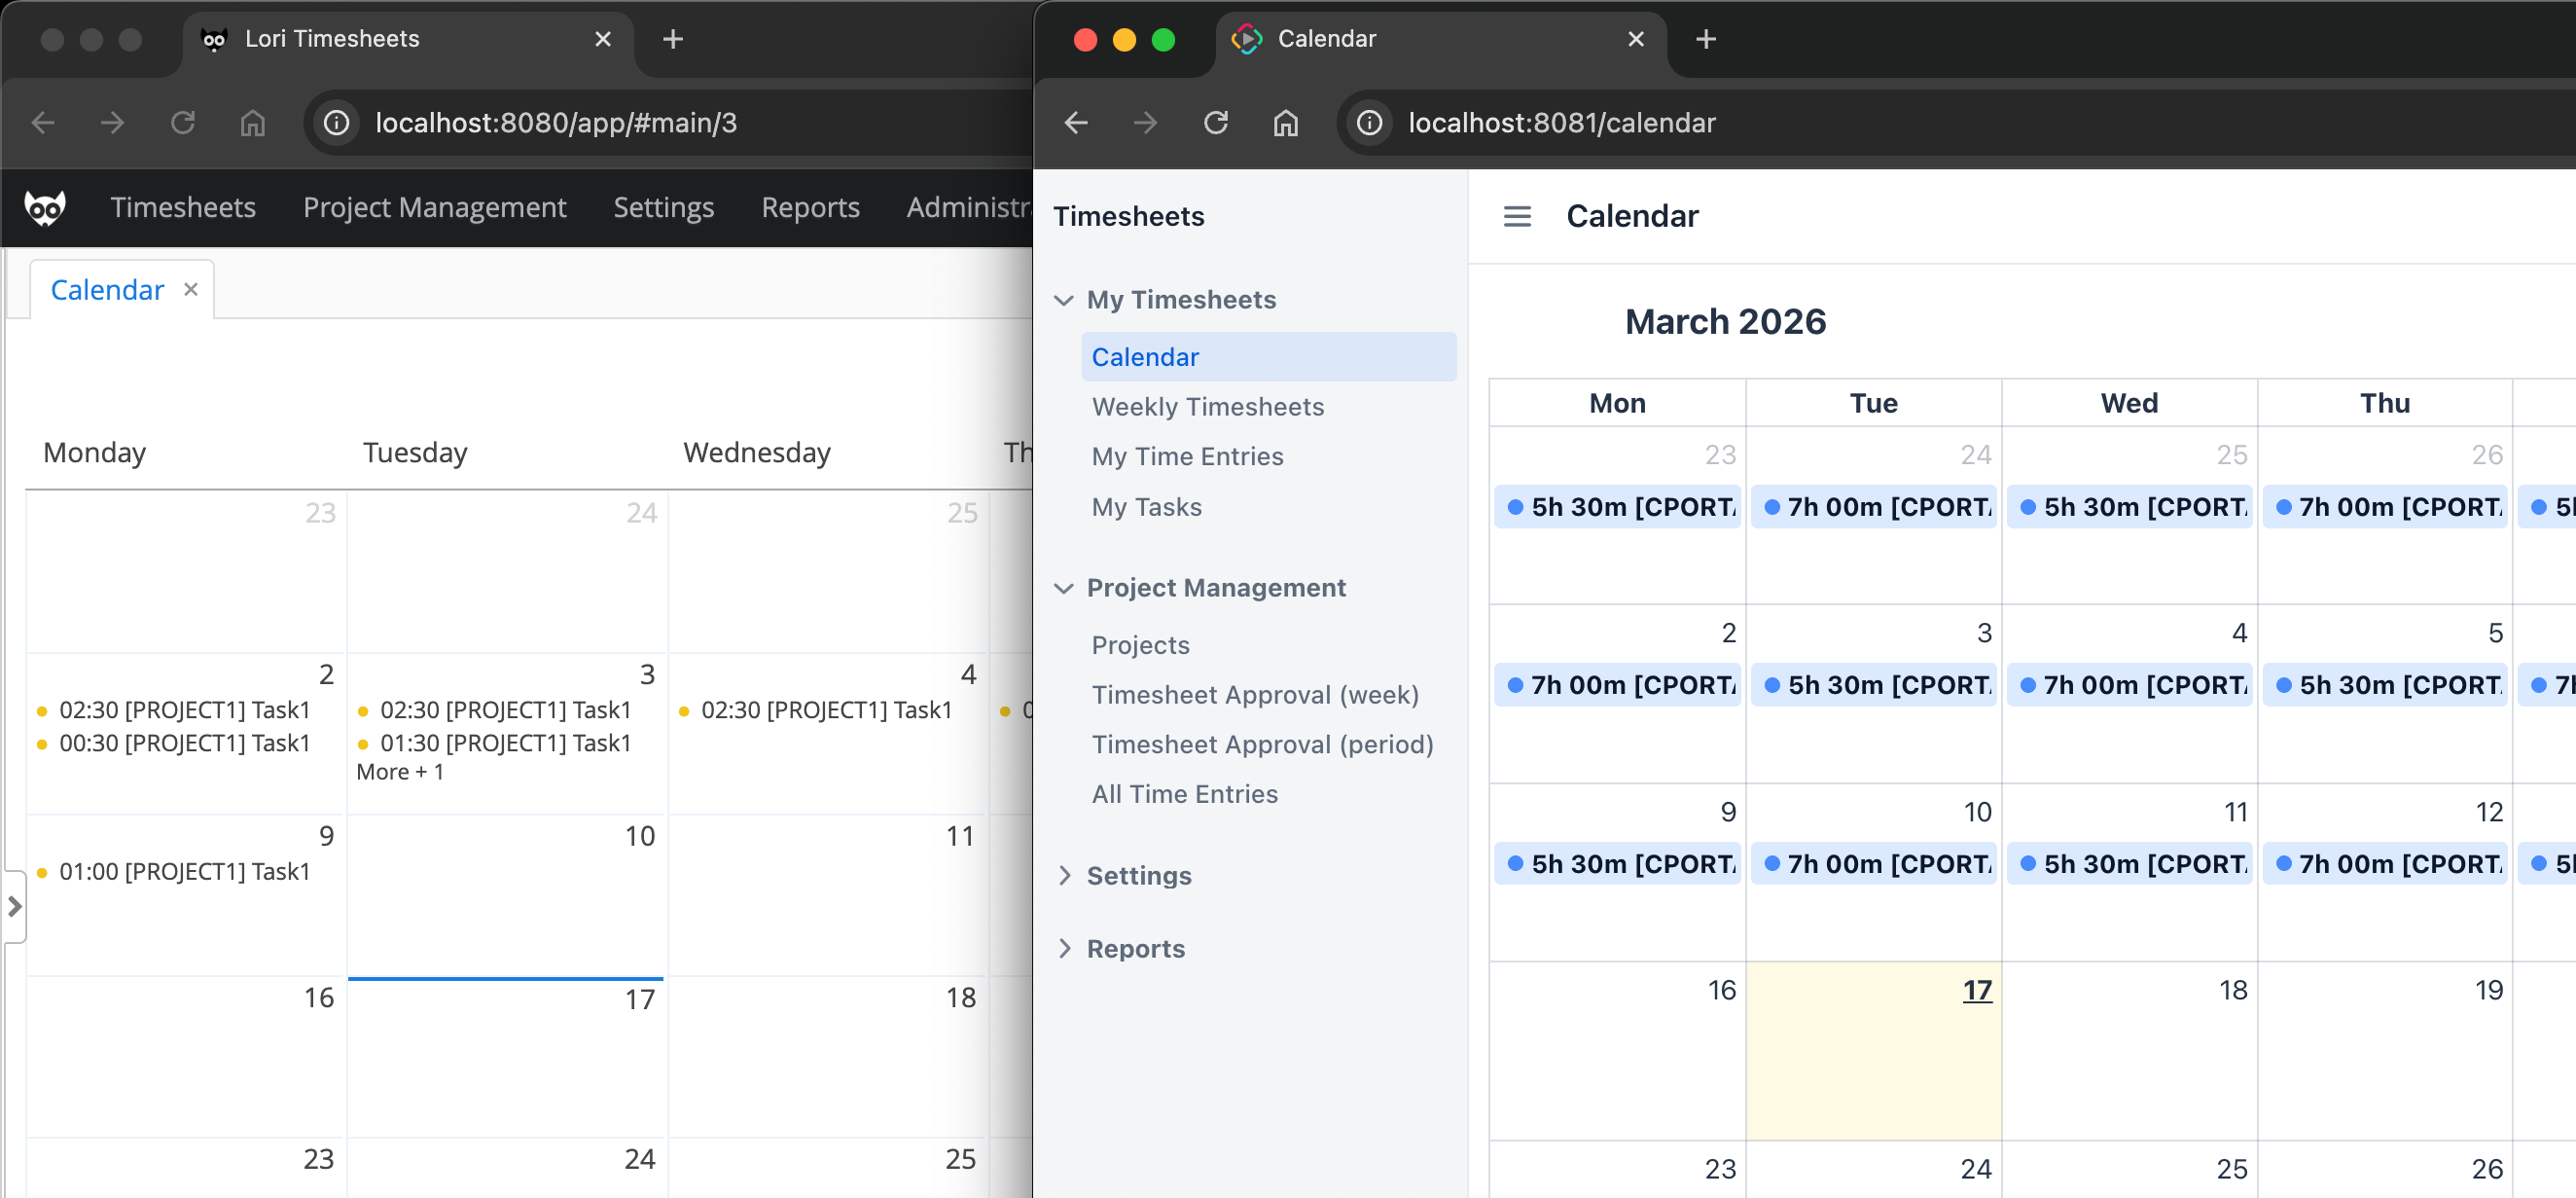Open Weekly Timesheets in the sidebar

pyautogui.click(x=1207, y=407)
